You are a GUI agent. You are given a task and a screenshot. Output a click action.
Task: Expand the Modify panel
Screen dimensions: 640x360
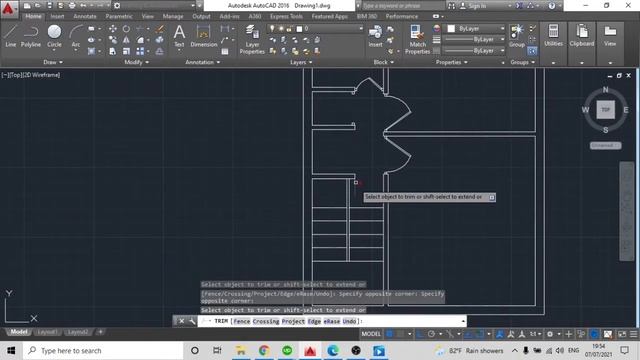point(136,62)
